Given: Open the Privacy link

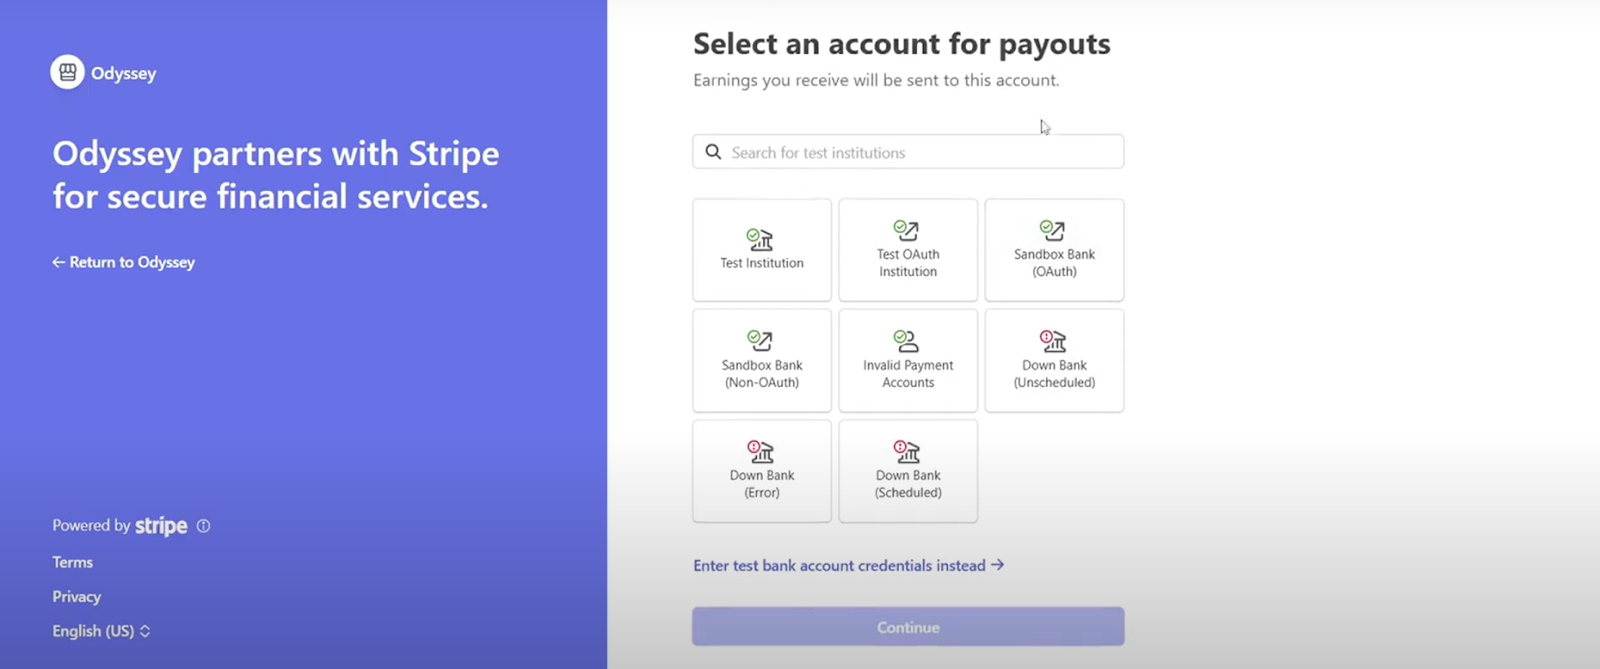Looking at the screenshot, I should [77, 596].
